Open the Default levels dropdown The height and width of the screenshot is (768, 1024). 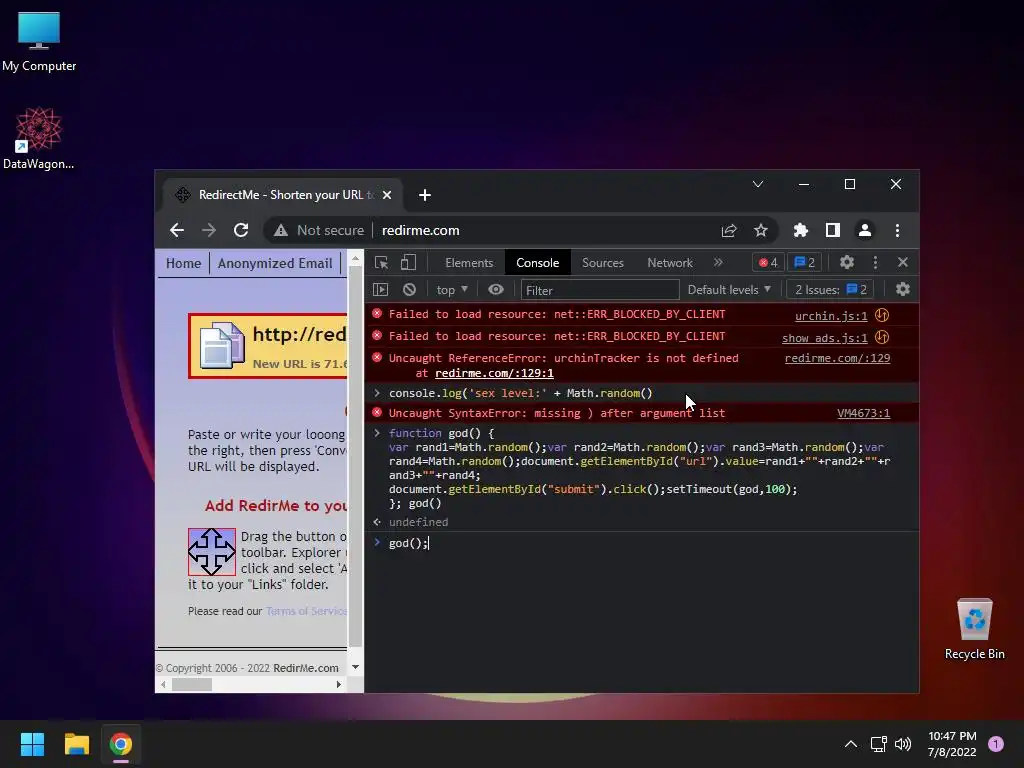[729, 289]
